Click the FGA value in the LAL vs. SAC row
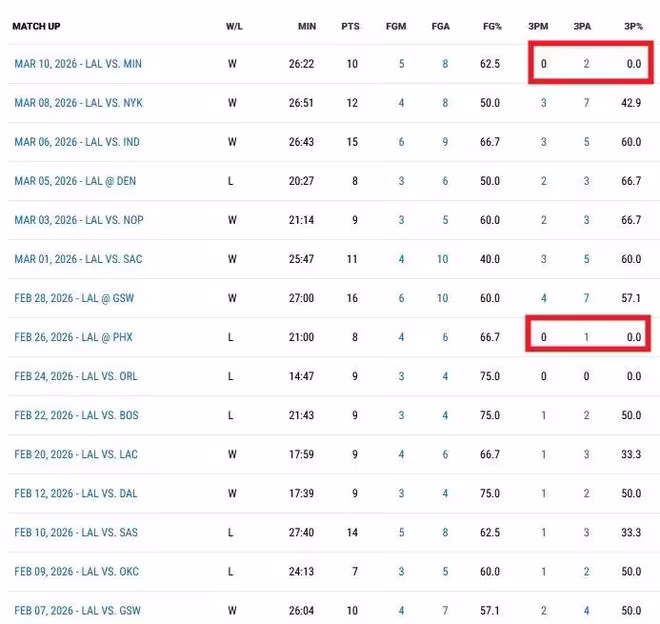This screenshot has width=660, height=624. click(443, 259)
